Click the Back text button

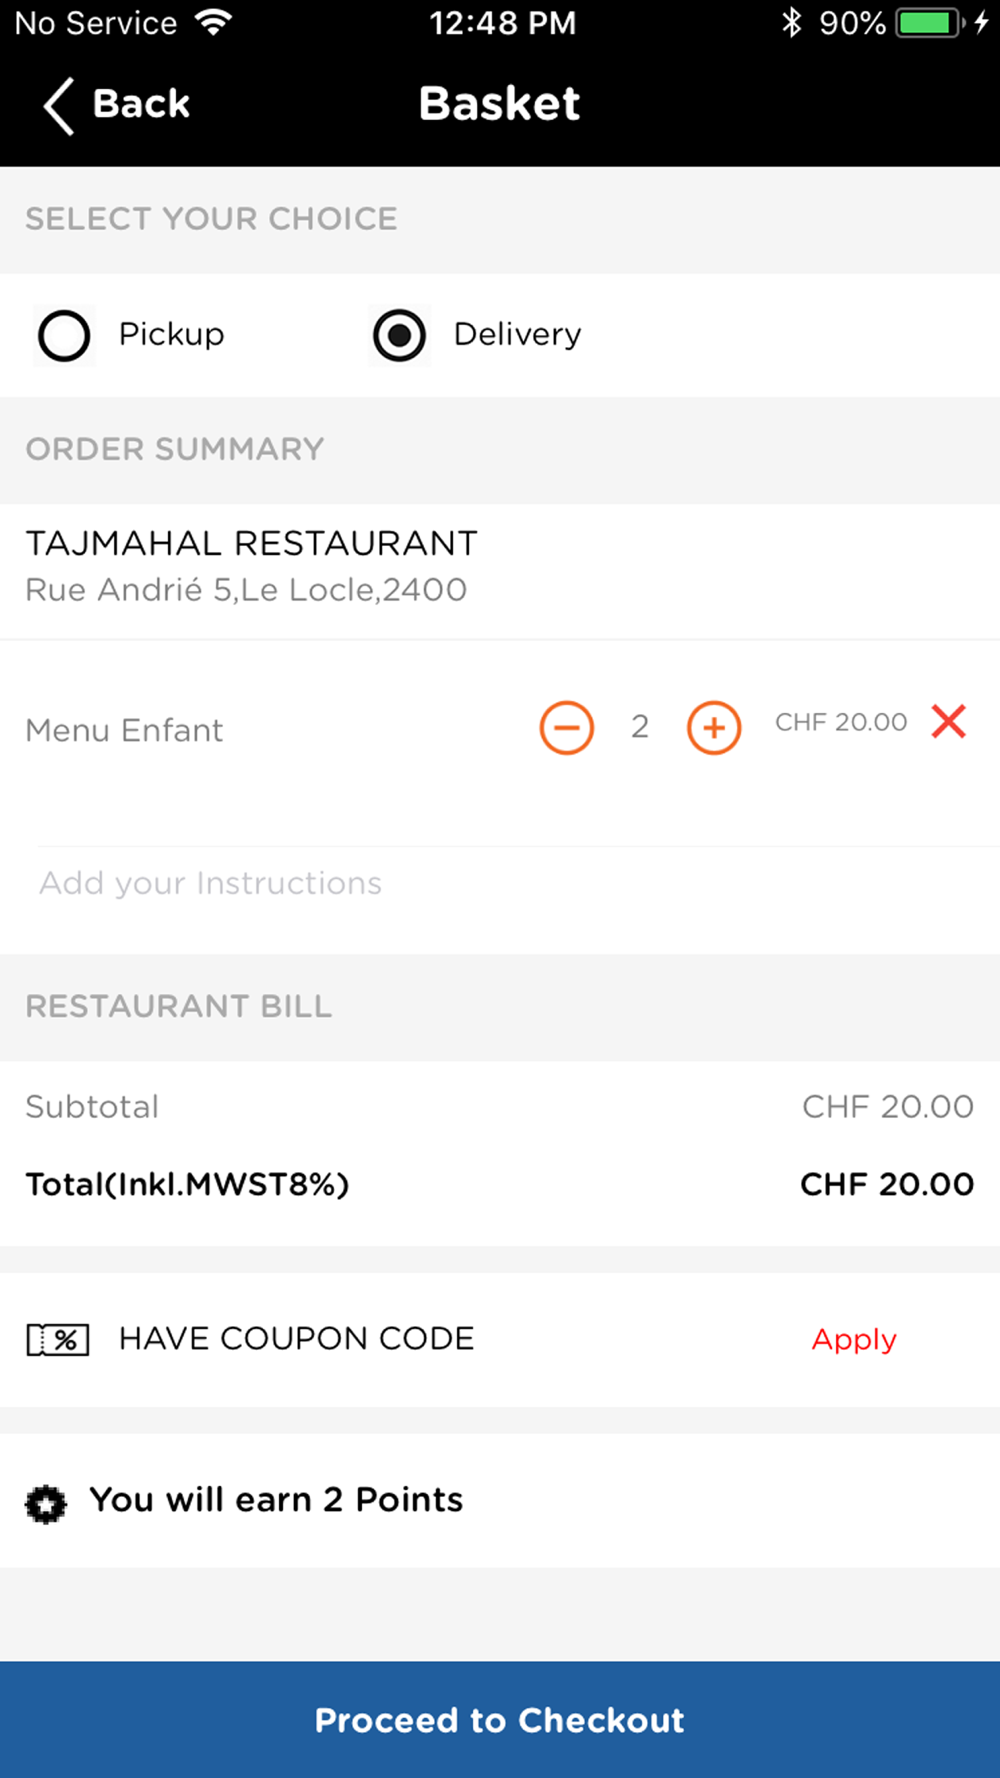[x=141, y=104]
